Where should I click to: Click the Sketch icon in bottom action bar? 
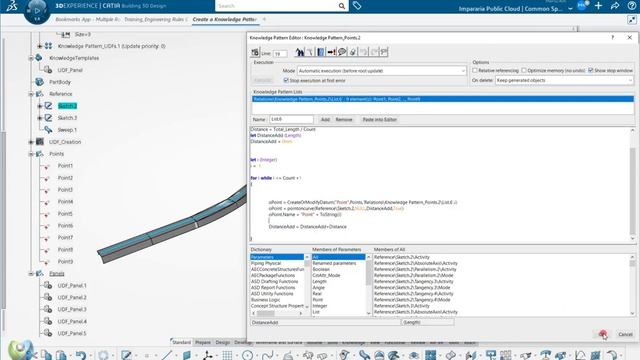(126, 355)
